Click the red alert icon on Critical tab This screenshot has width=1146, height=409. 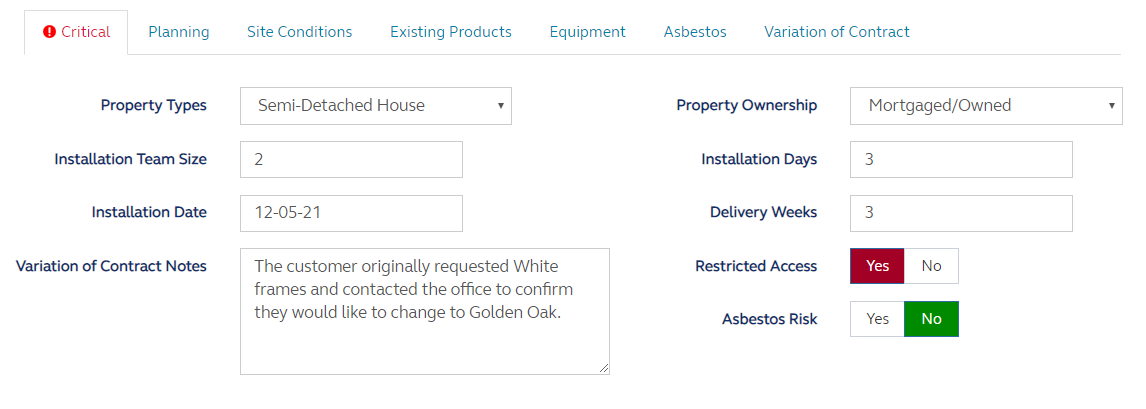50,32
